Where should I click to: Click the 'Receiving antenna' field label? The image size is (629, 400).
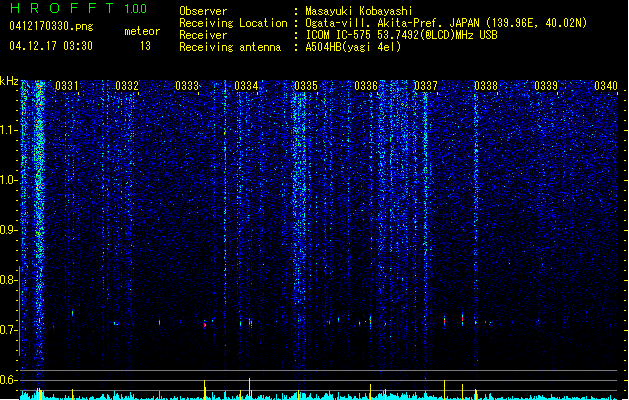pos(230,47)
